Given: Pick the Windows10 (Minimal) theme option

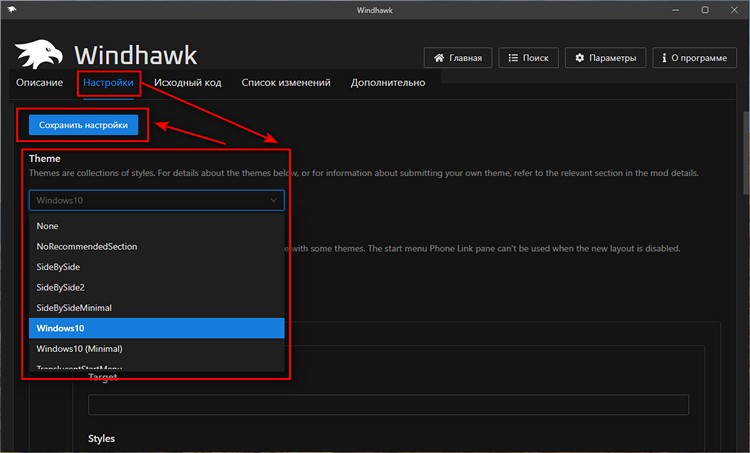Looking at the screenshot, I should pyautogui.click(x=156, y=349).
